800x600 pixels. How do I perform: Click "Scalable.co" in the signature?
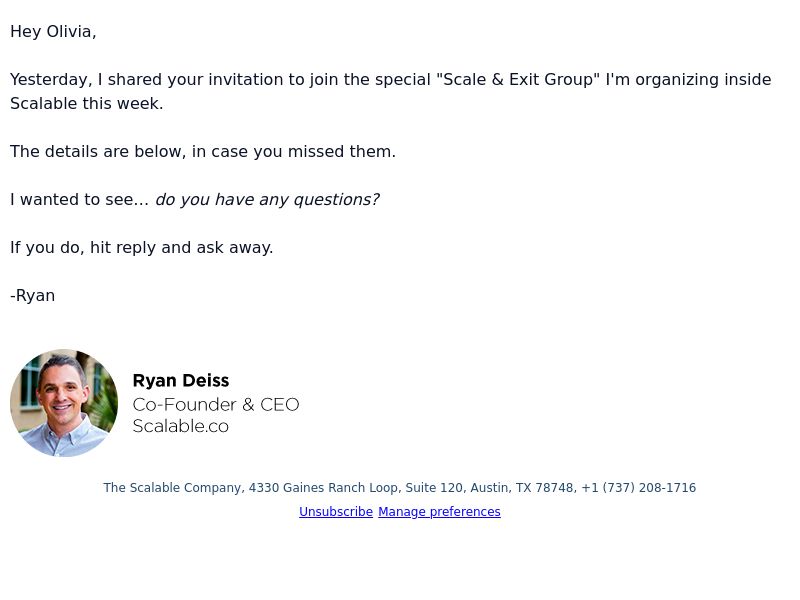pos(181,426)
